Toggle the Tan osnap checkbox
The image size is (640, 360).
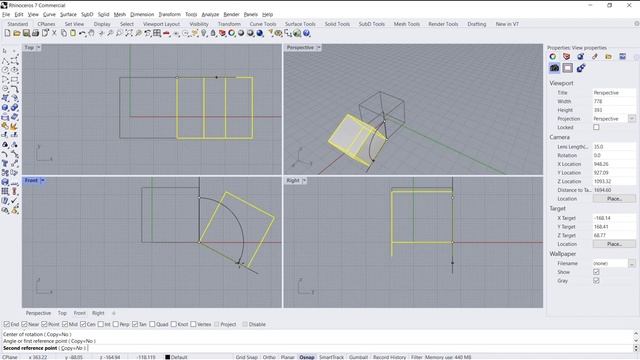(135, 324)
